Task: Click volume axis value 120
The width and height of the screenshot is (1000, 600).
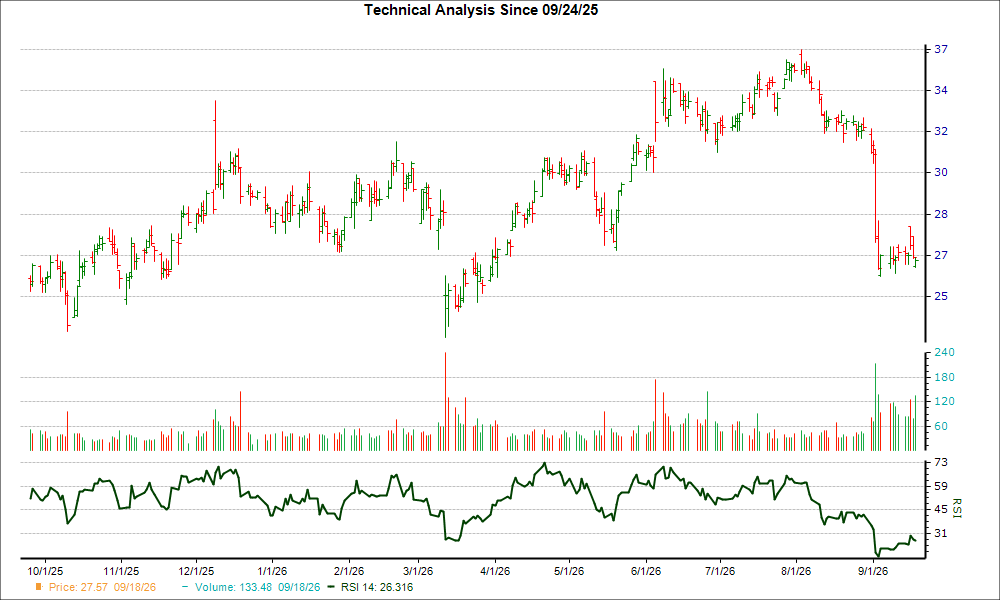Action: 944,402
